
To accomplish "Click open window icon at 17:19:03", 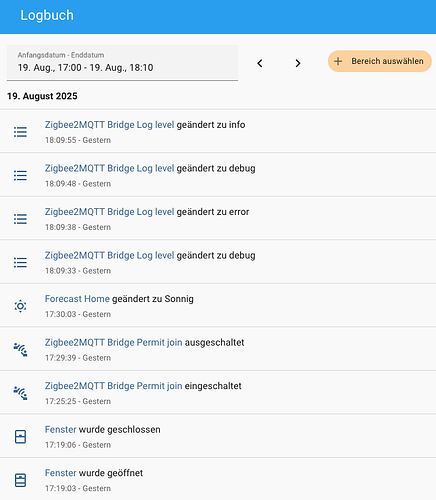I will (x=20, y=480).
